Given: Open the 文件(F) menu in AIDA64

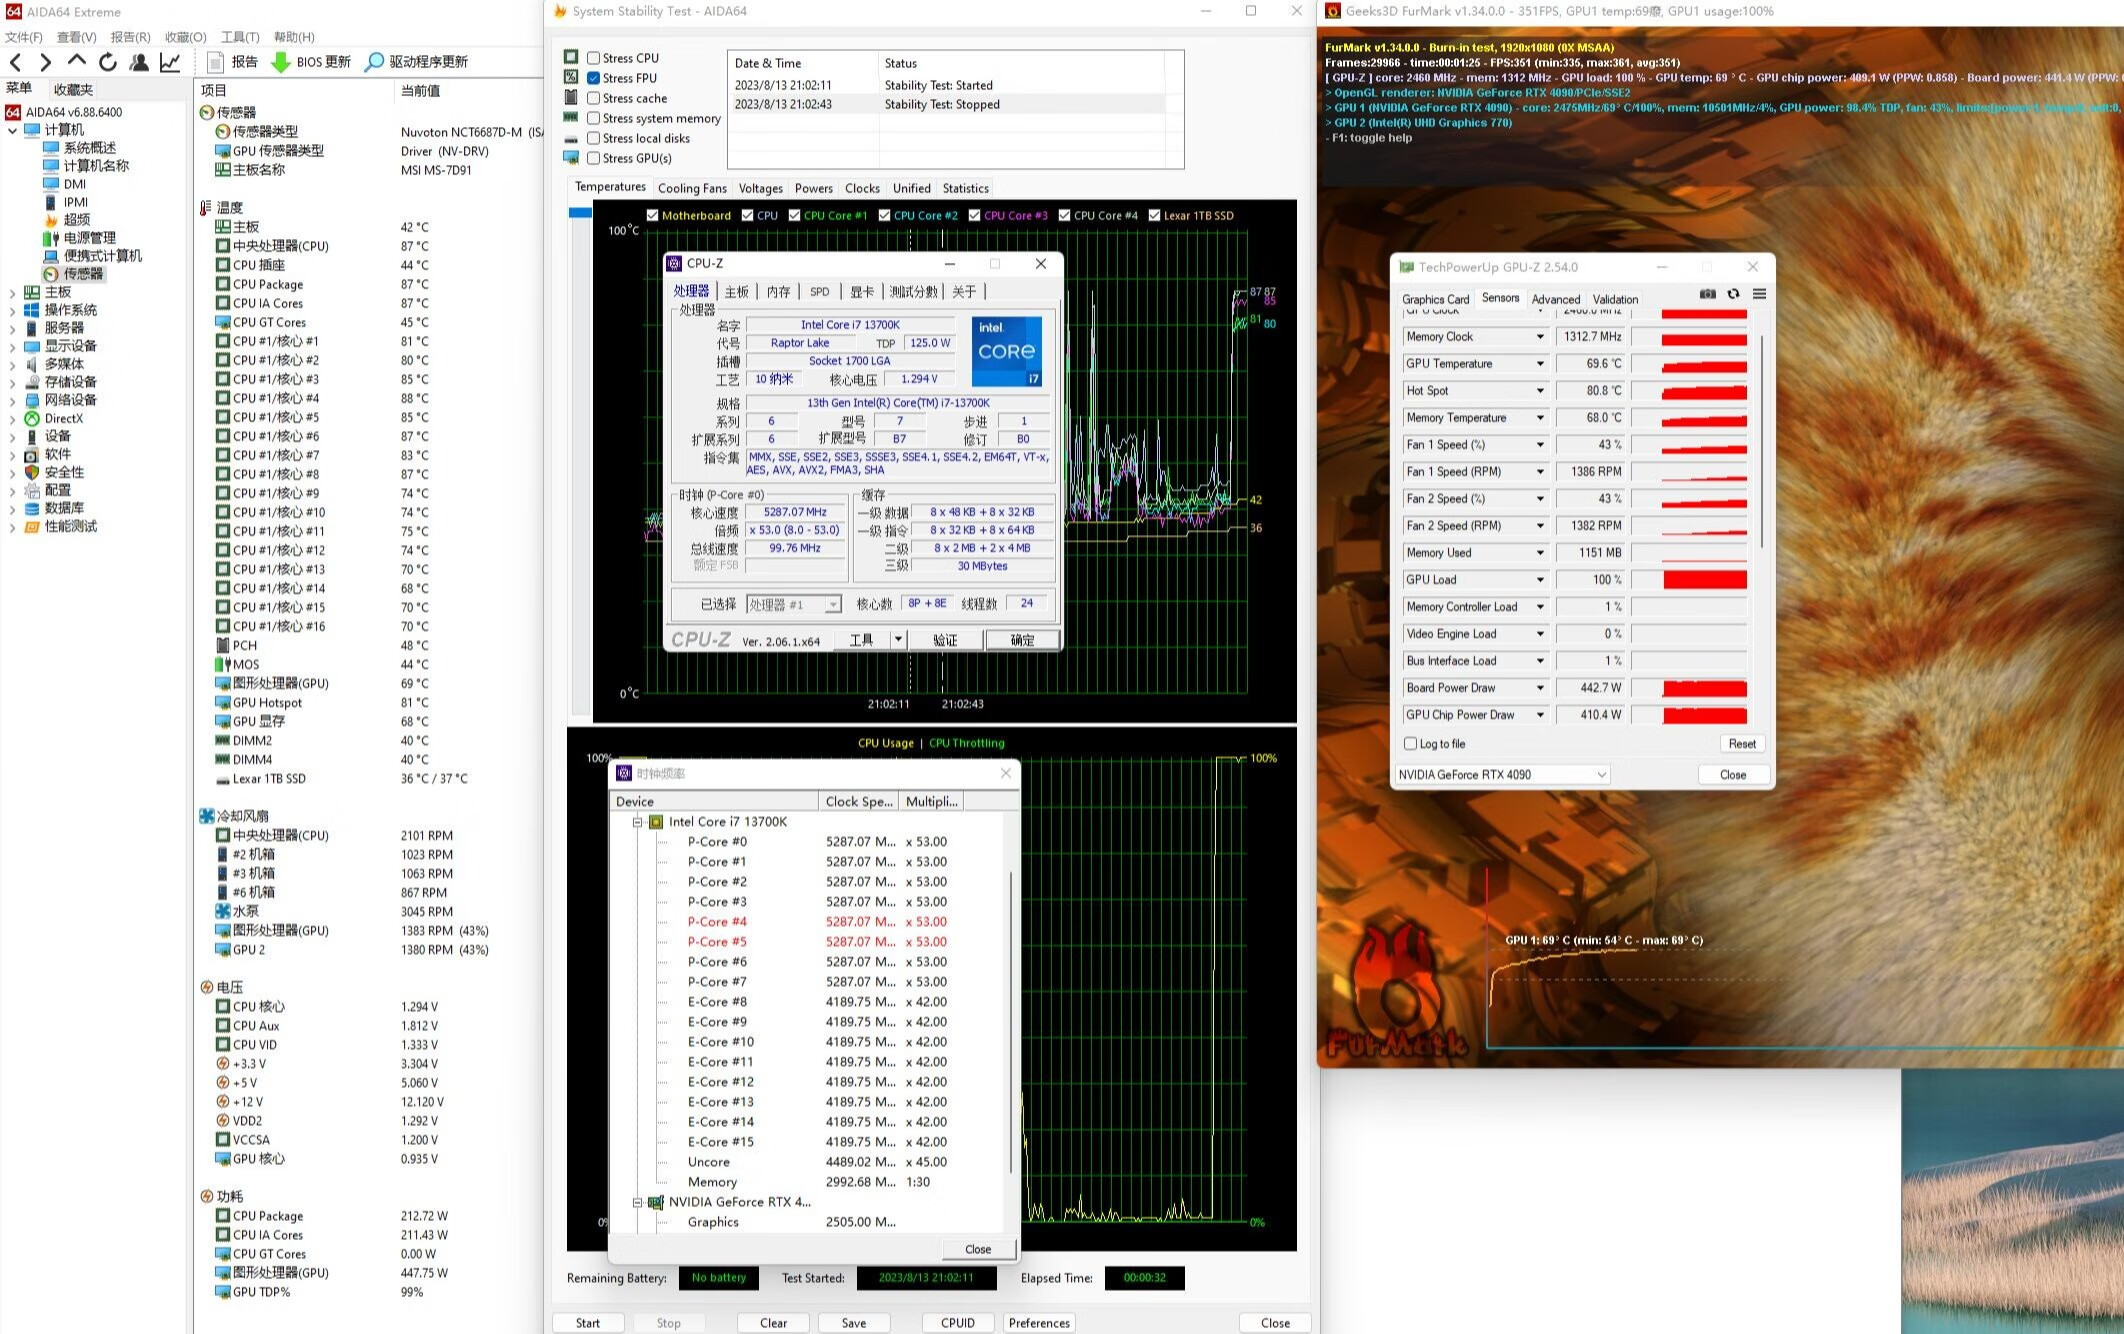Looking at the screenshot, I should [x=24, y=37].
